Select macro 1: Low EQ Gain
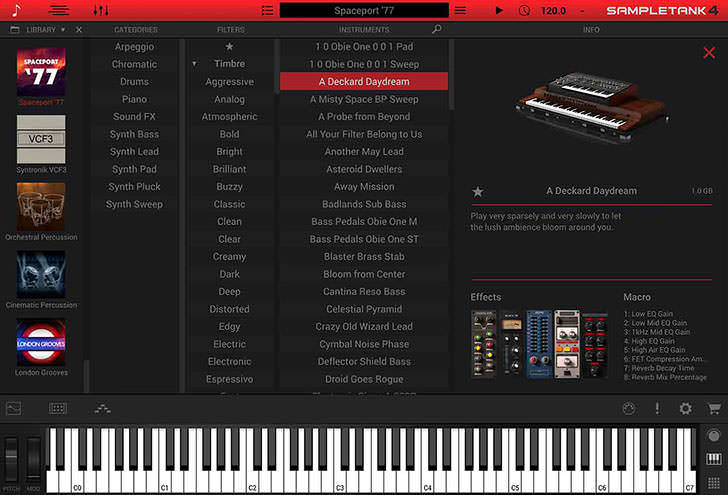This screenshot has height=495, width=728. [x=648, y=314]
